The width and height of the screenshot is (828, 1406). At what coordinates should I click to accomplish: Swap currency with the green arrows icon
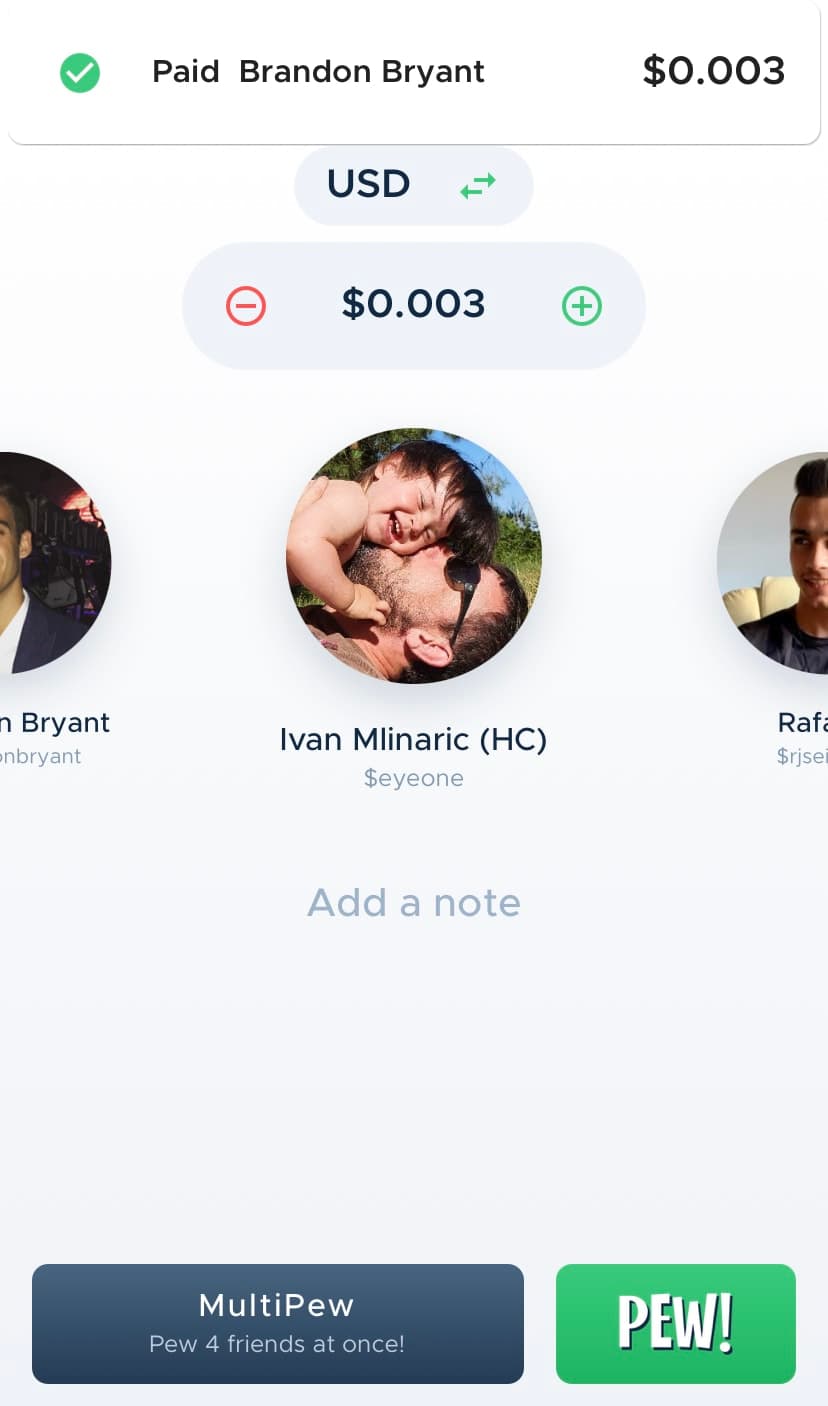478,185
